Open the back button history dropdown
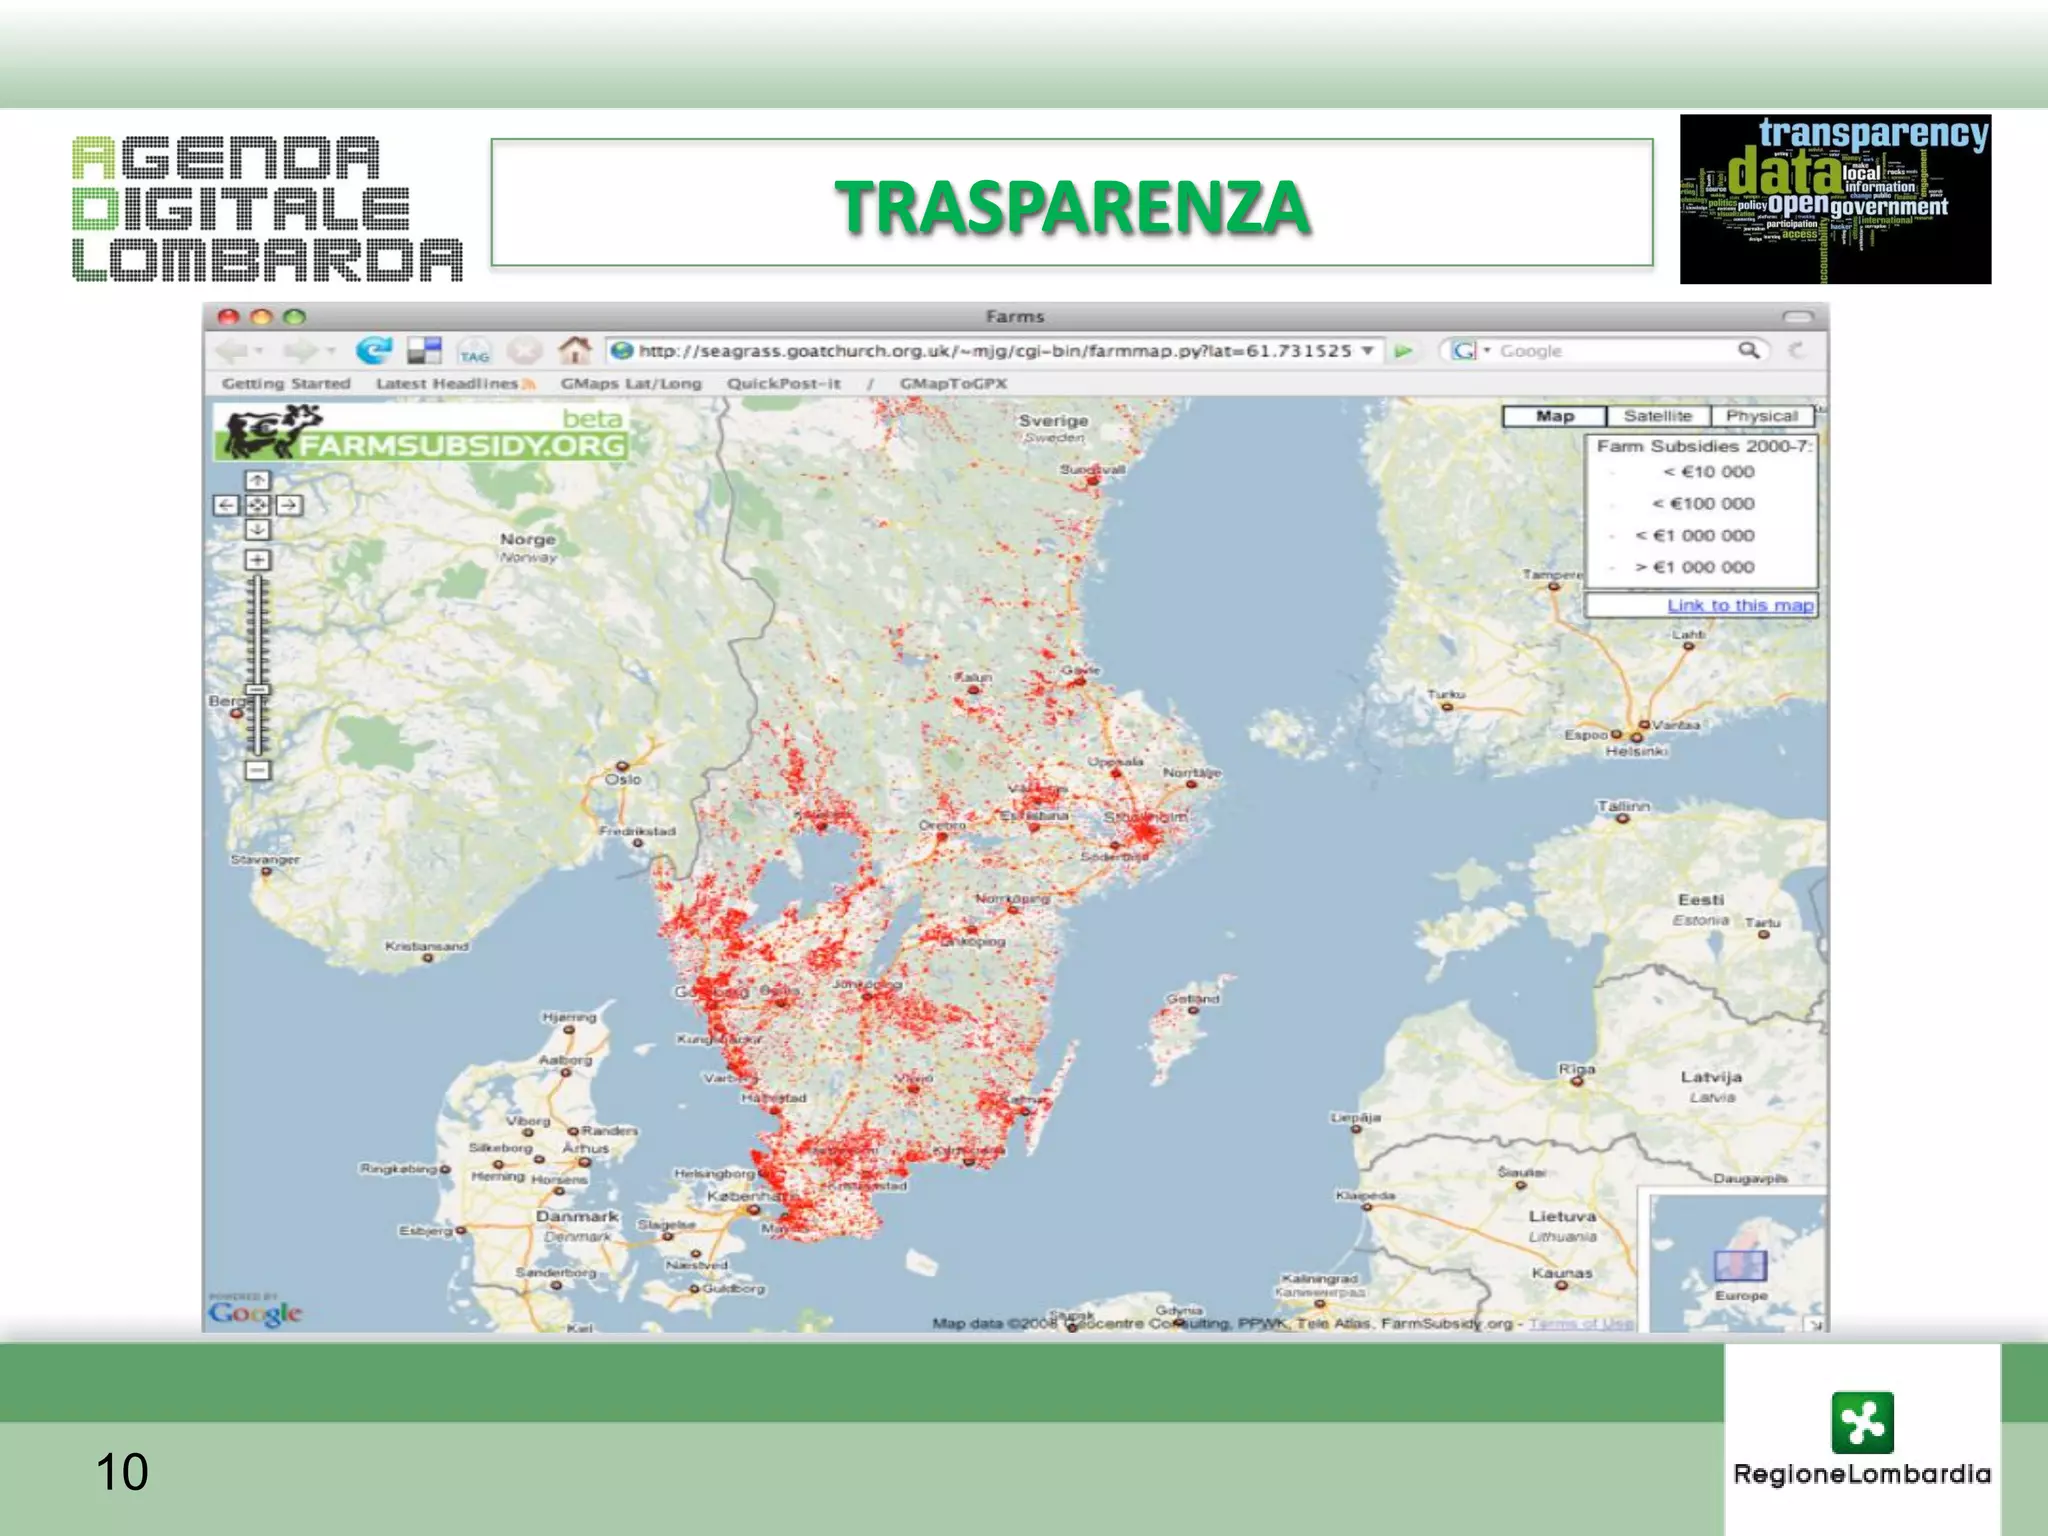 click(260, 351)
